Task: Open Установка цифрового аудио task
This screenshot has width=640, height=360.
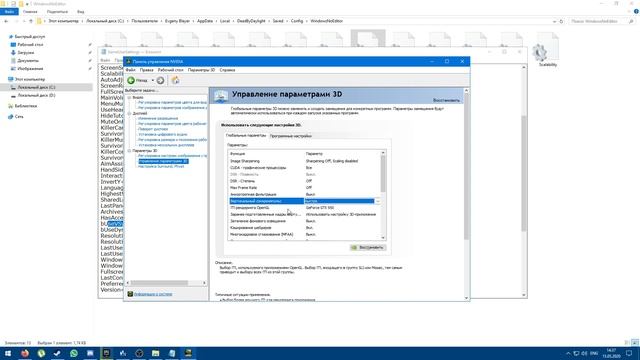Action: [x=162, y=134]
